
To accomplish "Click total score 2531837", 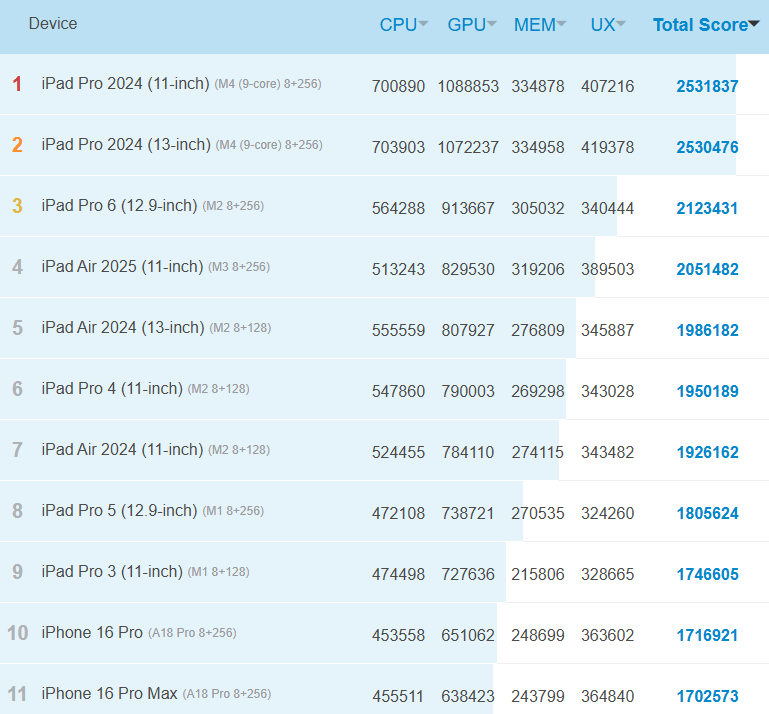I will click(x=707, y=86).
